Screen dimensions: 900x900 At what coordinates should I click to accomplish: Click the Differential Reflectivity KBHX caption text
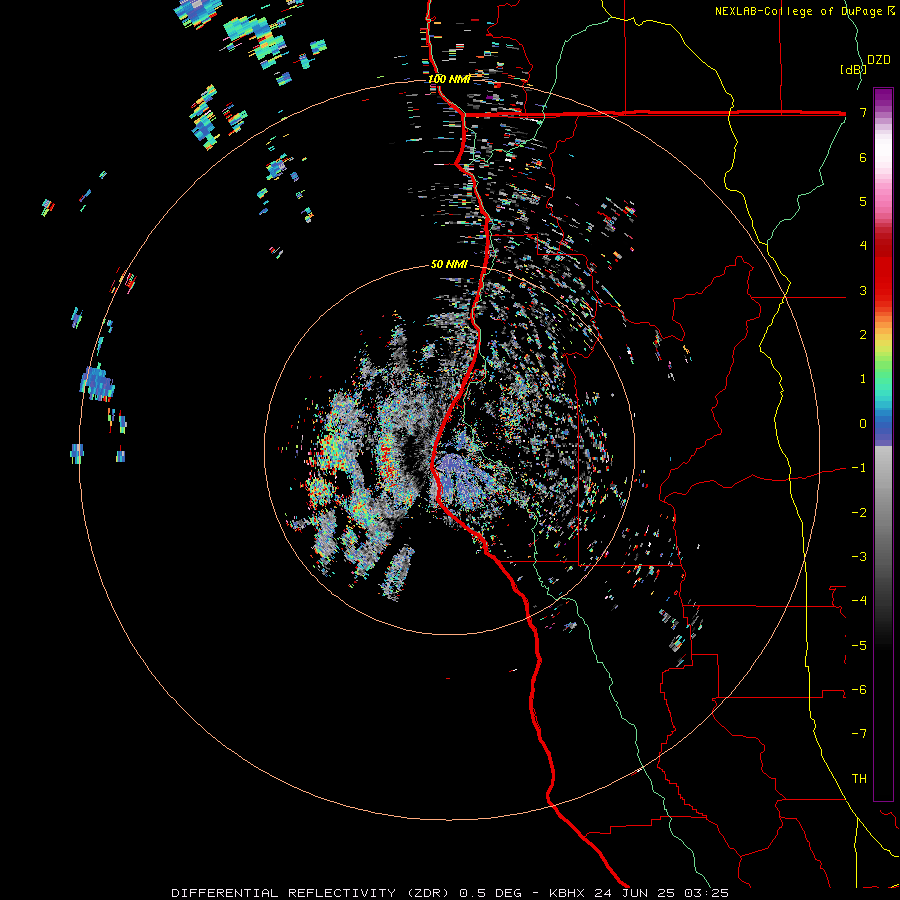450,893
